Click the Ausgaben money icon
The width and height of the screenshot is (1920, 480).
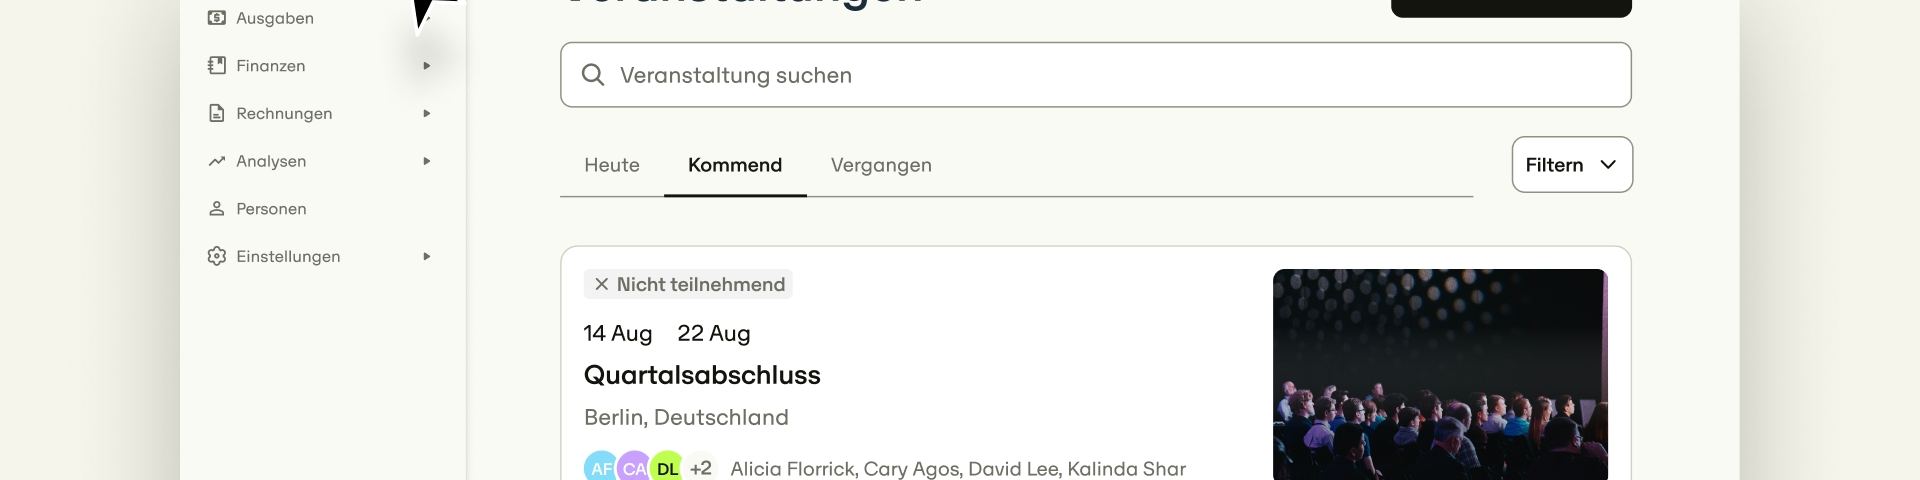coord(216,18)
